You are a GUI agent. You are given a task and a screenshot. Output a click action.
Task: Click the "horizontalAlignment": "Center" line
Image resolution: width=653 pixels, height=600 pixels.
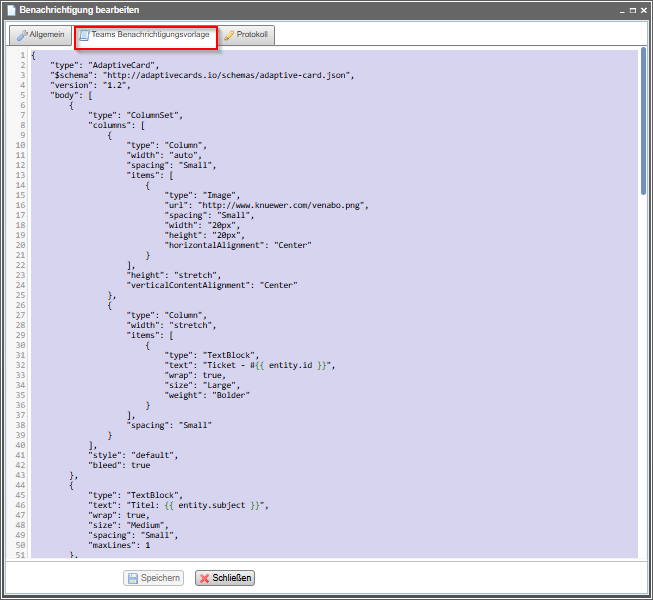[x=238, y=245]
